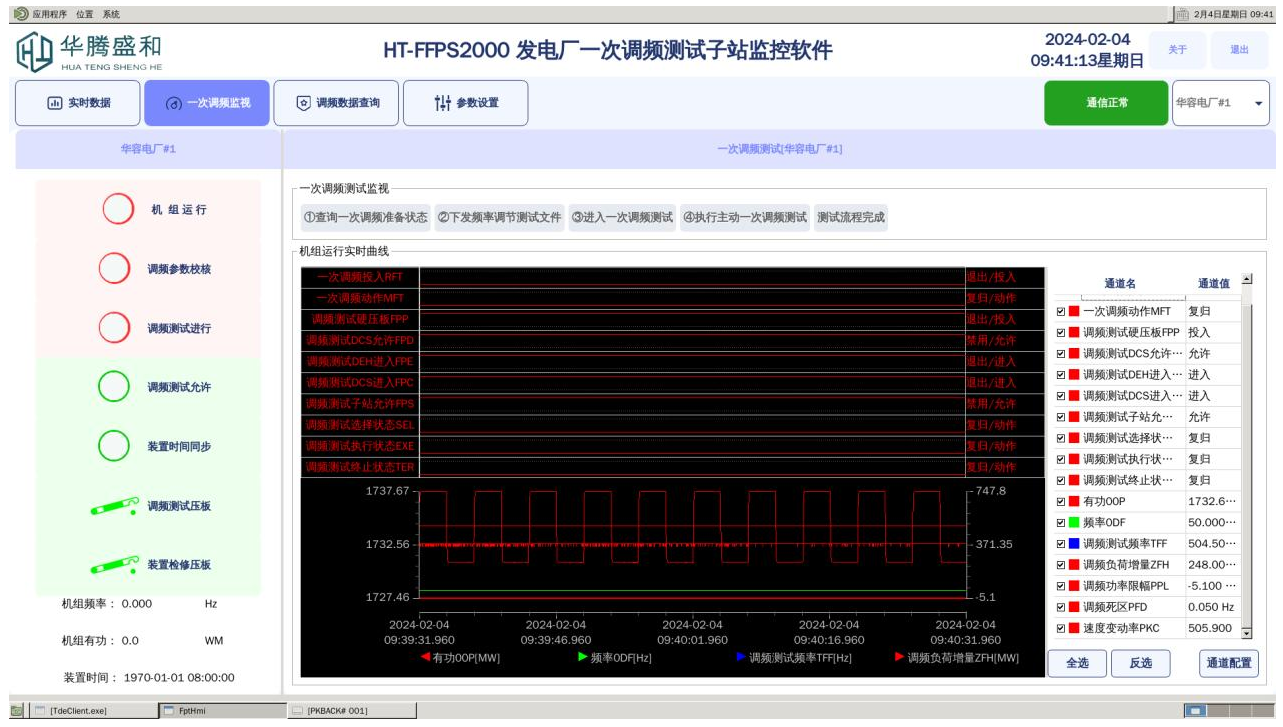
Task: Click the 全选 button
Action: tap(1077, 663)
